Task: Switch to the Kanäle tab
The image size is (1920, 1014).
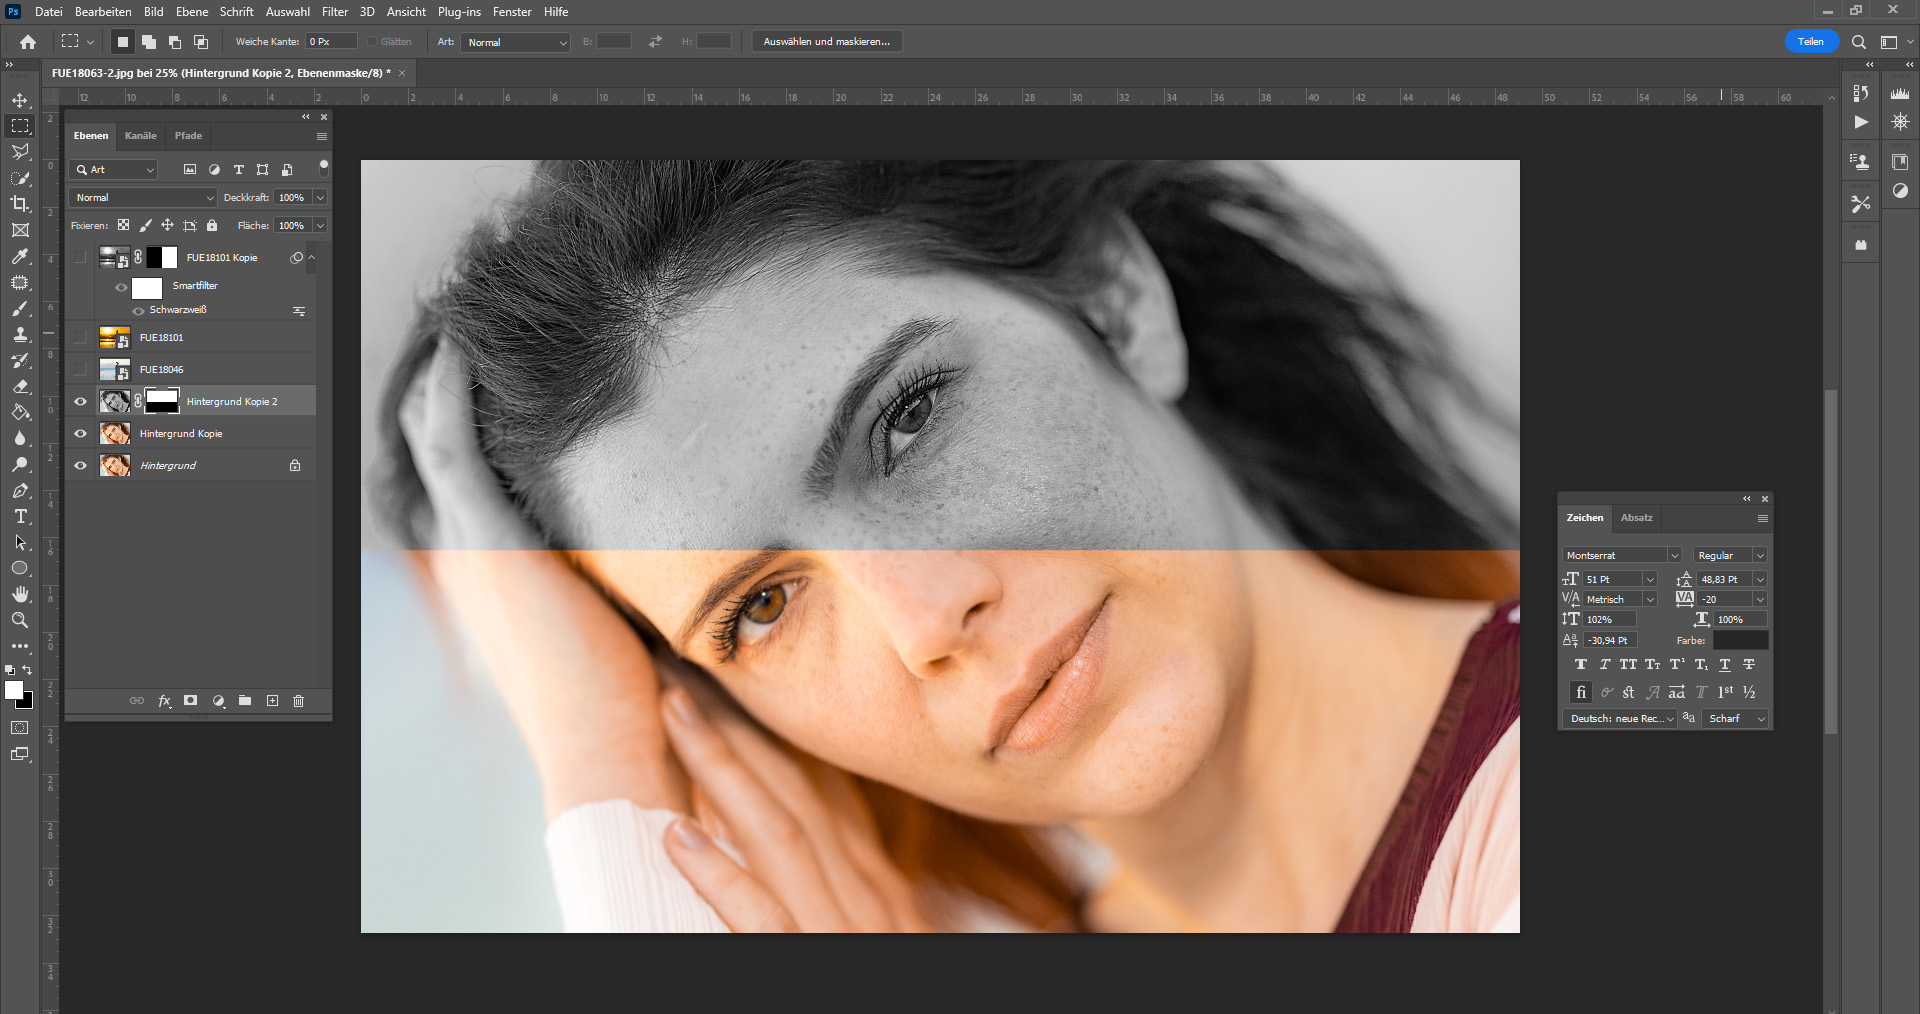Action: pos(140,136)
